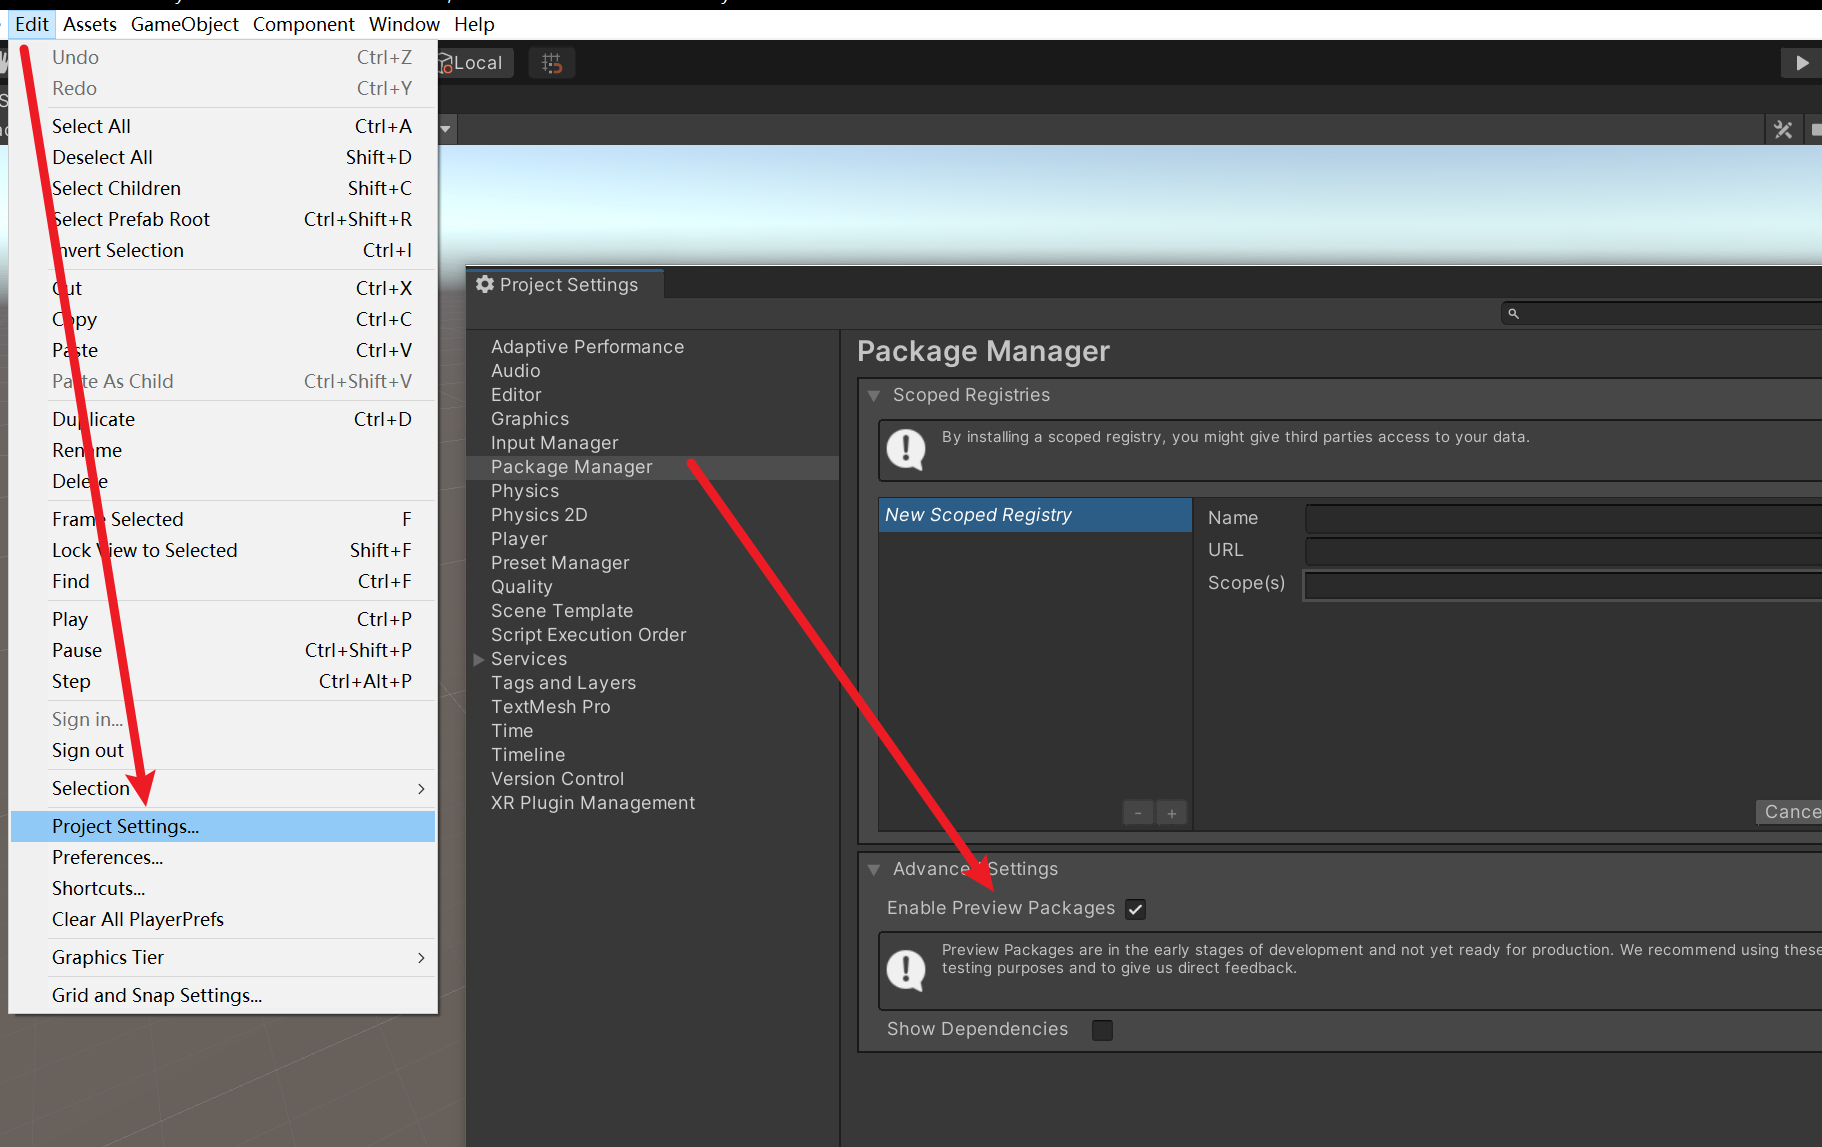Collapse the Scoped Registries section
1822x1147 pixels.
(874, 396)
